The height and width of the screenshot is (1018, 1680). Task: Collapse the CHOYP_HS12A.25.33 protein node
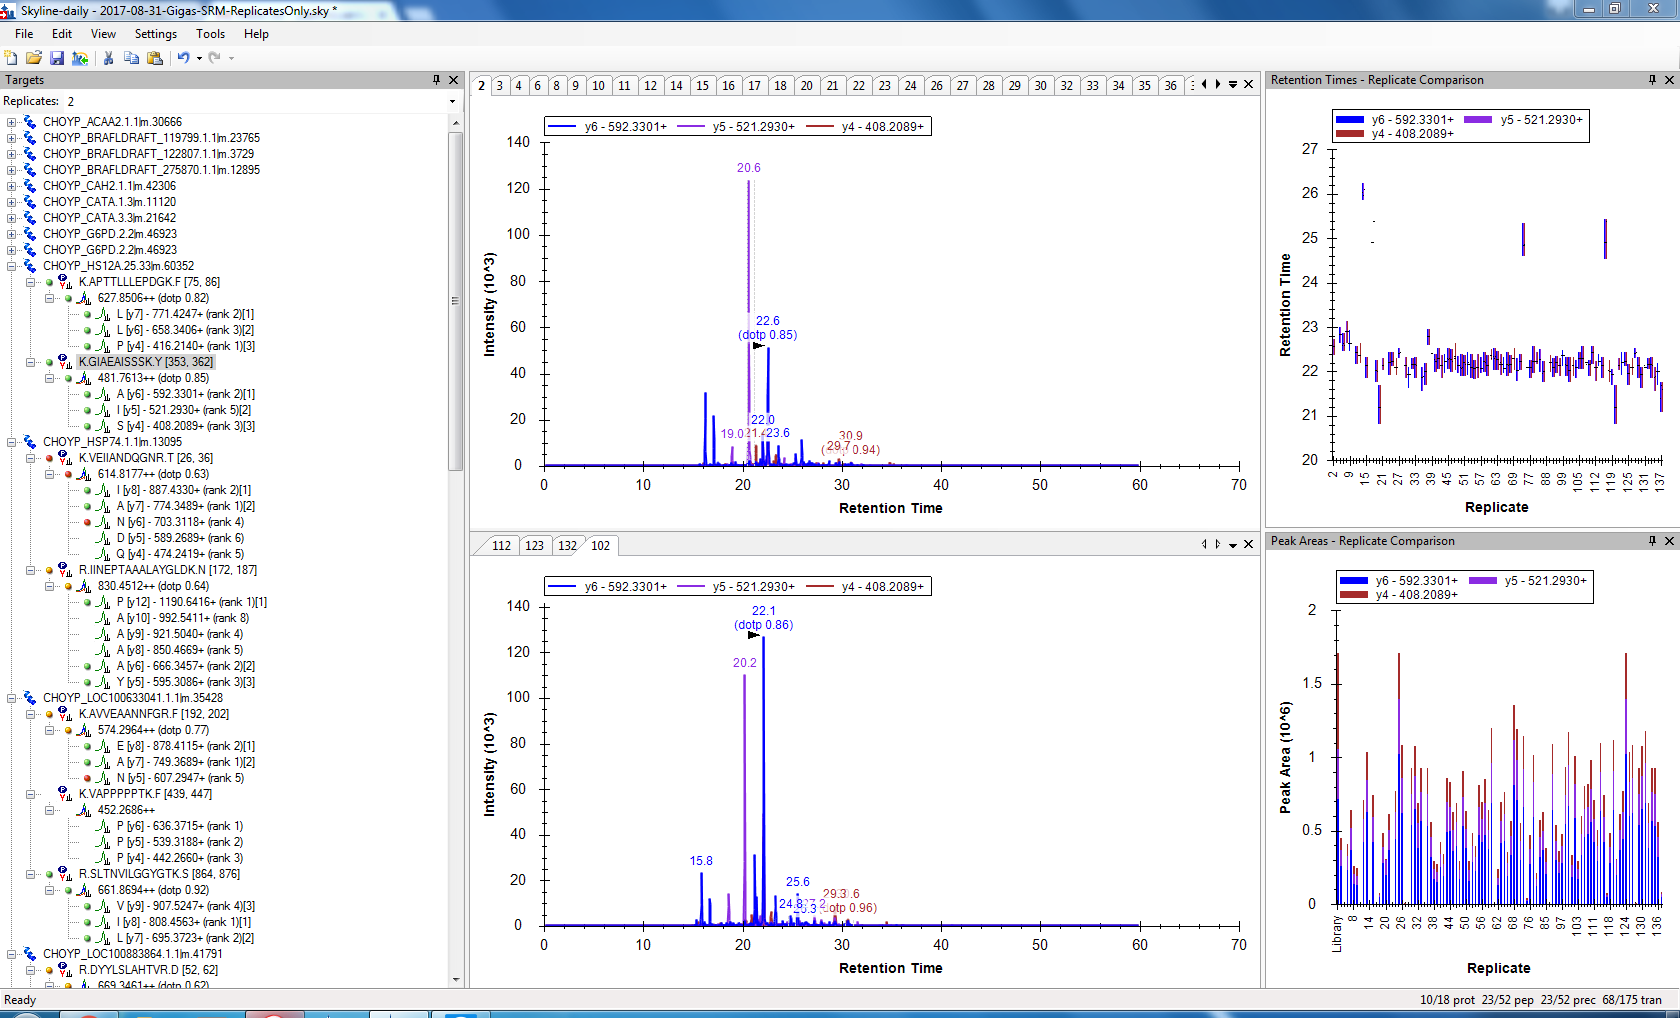point(12,266)
